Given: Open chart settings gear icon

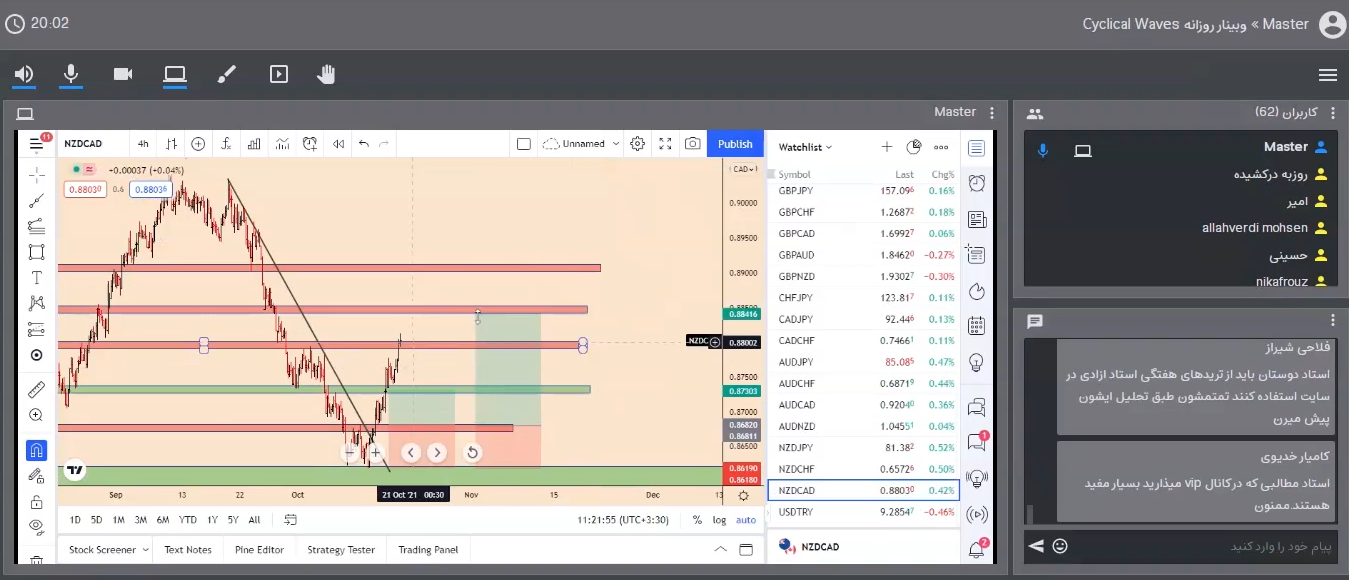Looking at the screenshot, I should [637, 144].
